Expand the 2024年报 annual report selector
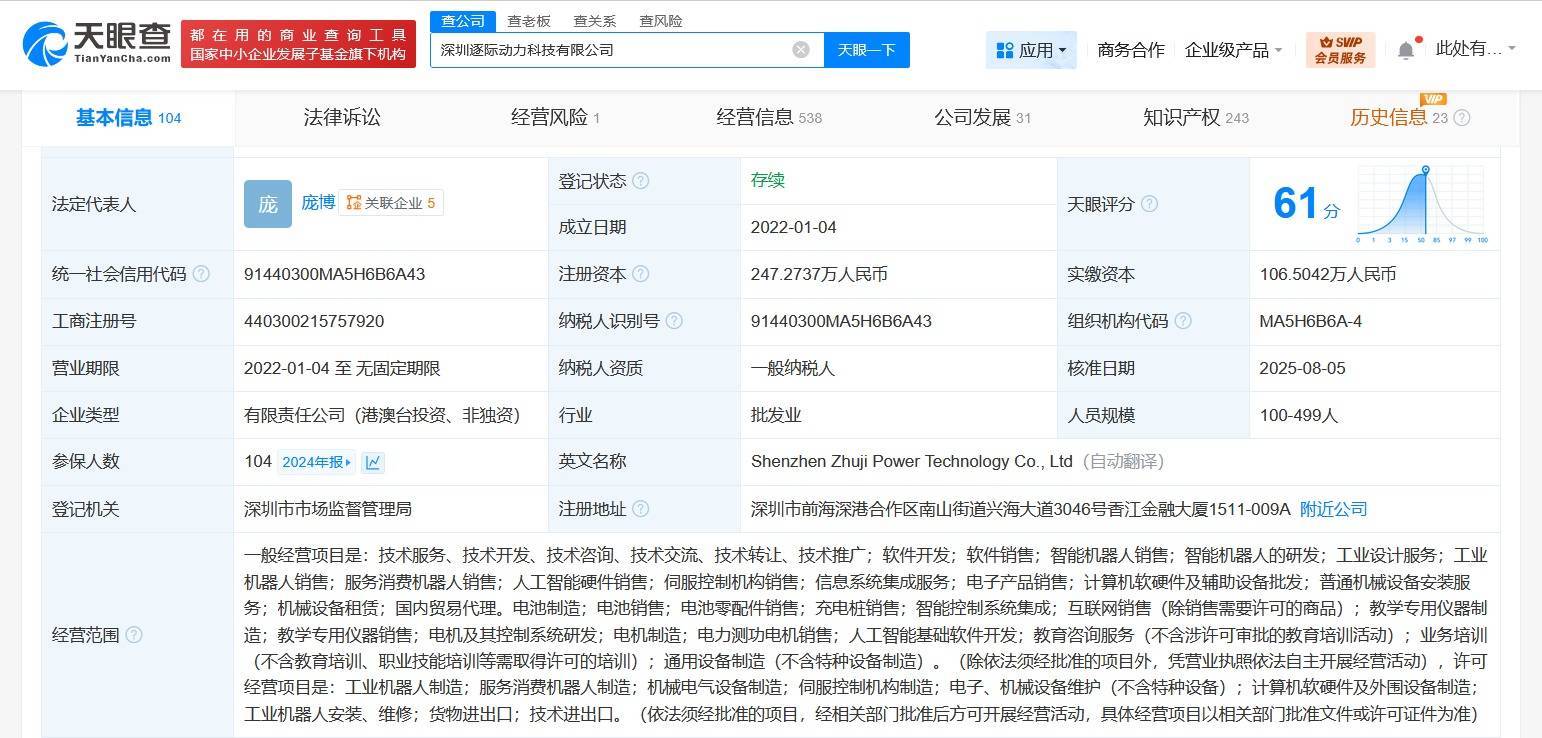 pos(316,462)
